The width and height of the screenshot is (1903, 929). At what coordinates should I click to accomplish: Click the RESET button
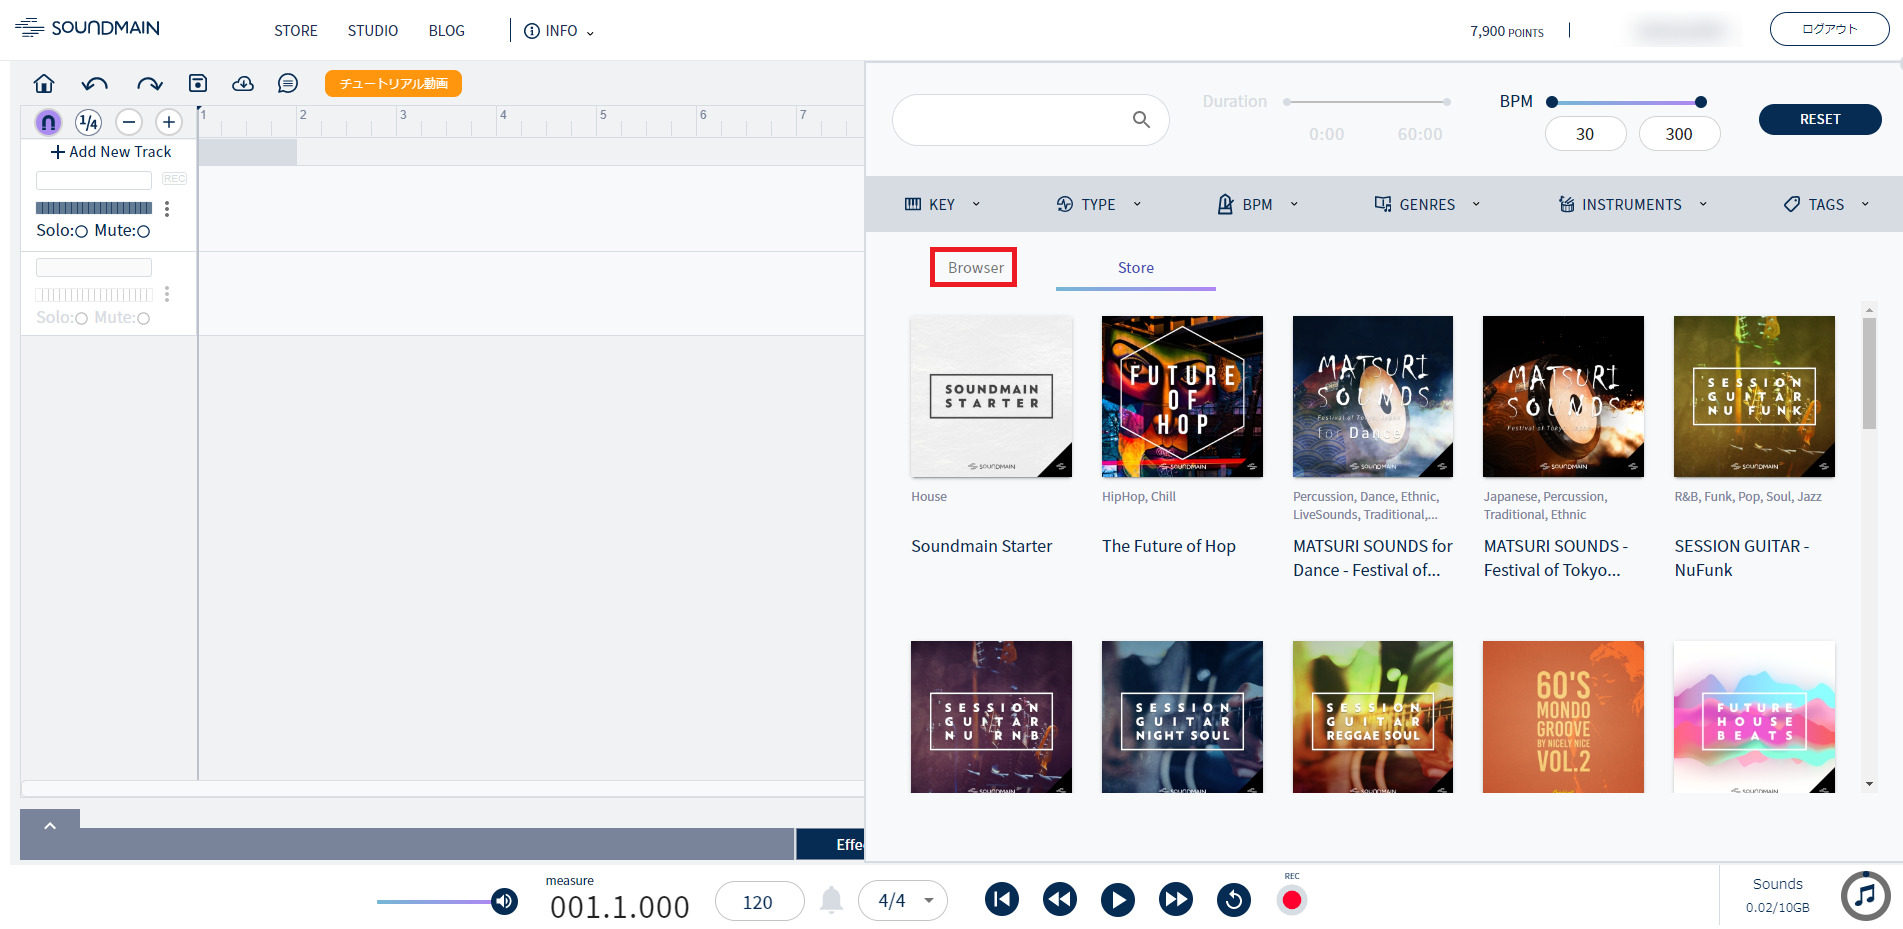coord(1820,119)
